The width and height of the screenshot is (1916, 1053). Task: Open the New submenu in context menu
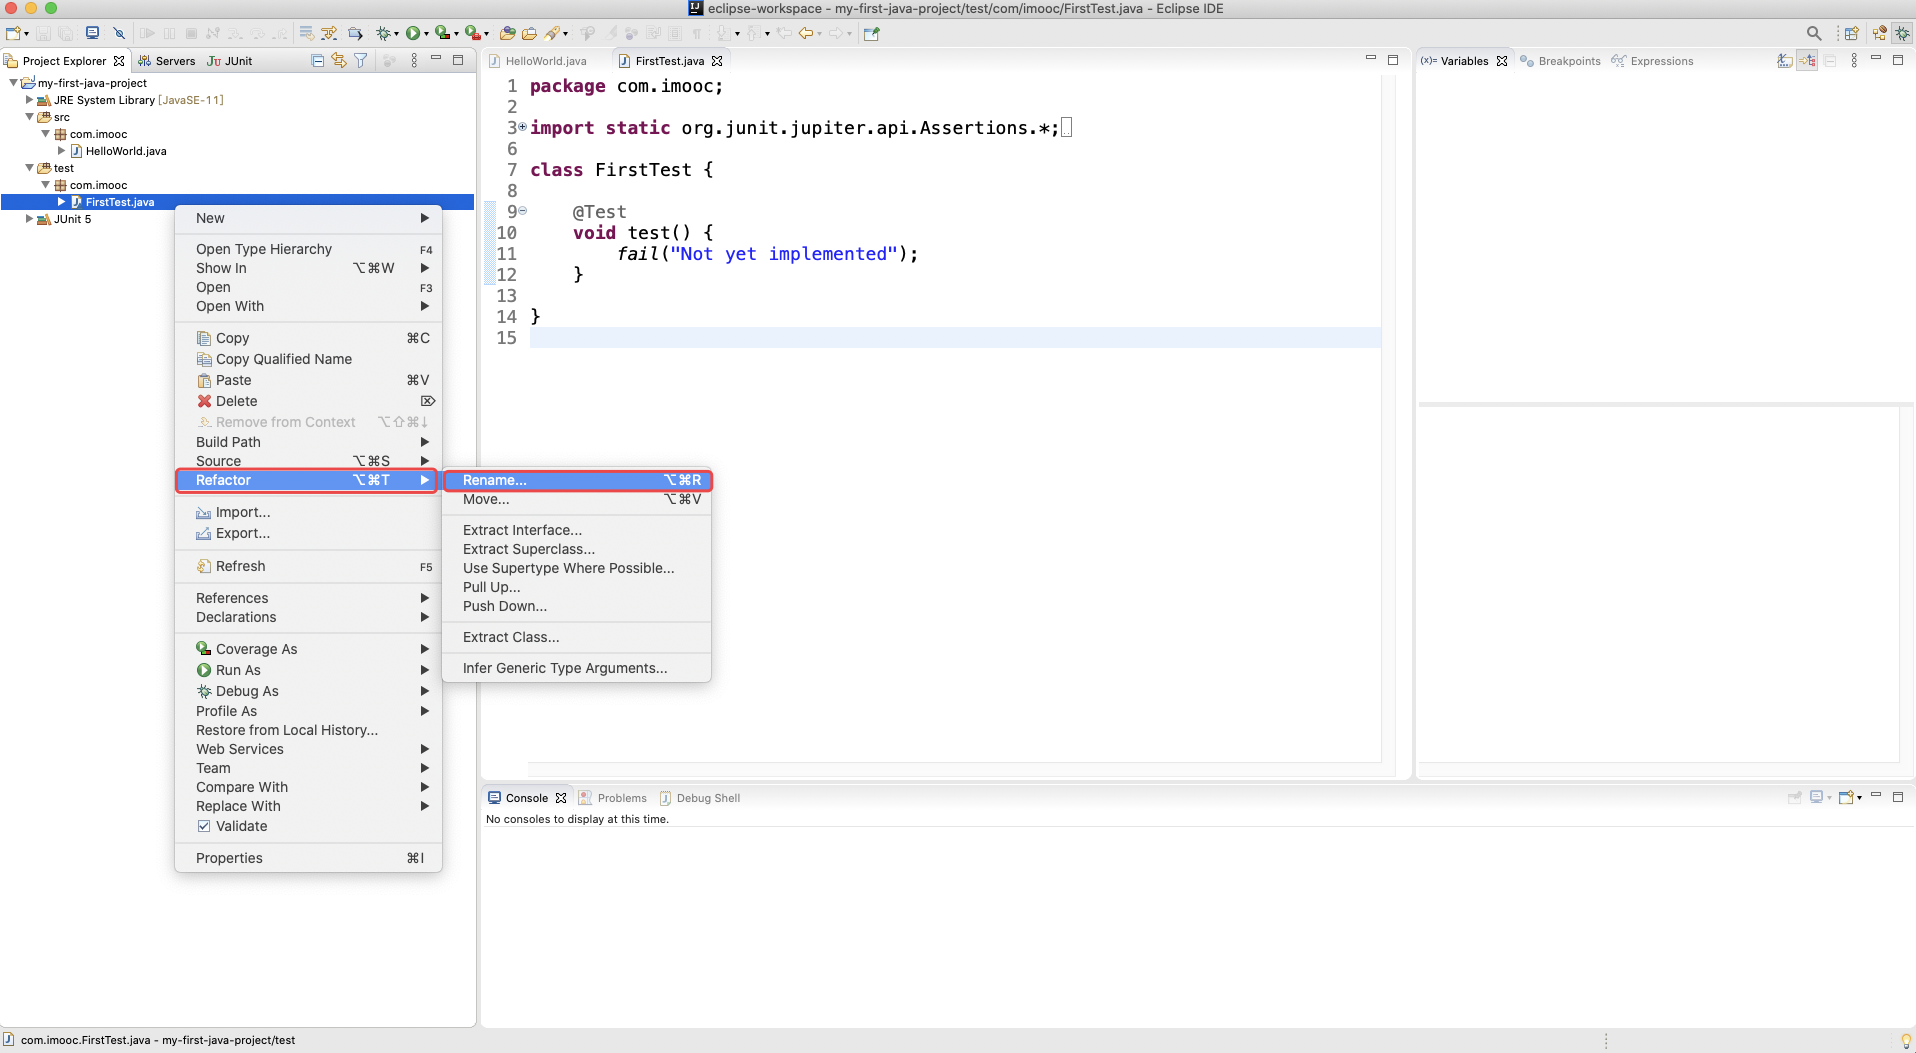[308, 218]
